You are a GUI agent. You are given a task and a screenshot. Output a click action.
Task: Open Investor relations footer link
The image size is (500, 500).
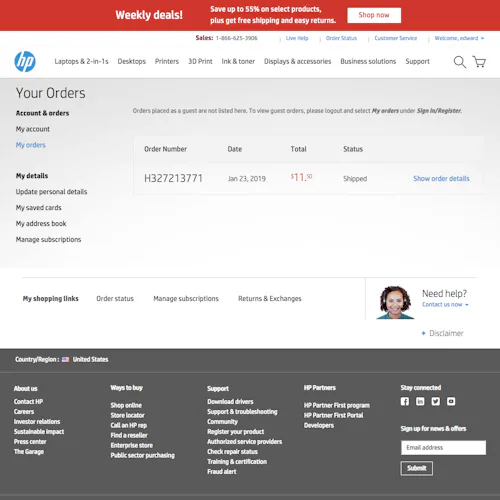point(37,422)
